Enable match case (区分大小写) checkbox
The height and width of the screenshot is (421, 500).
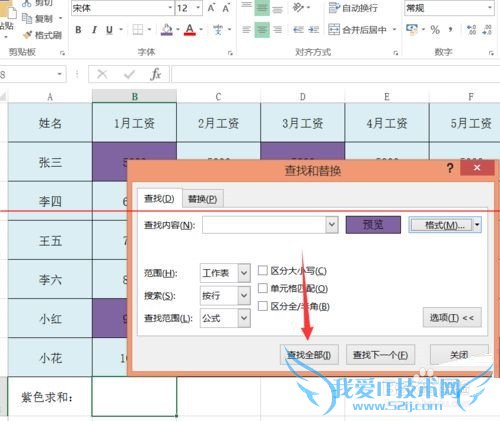coord(263,270)
